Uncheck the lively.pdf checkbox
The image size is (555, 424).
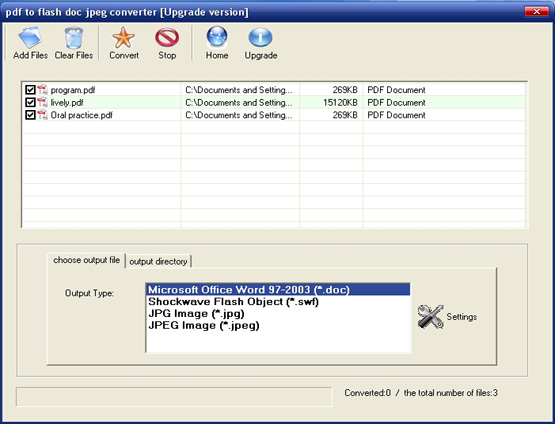(x=30, y=102)
